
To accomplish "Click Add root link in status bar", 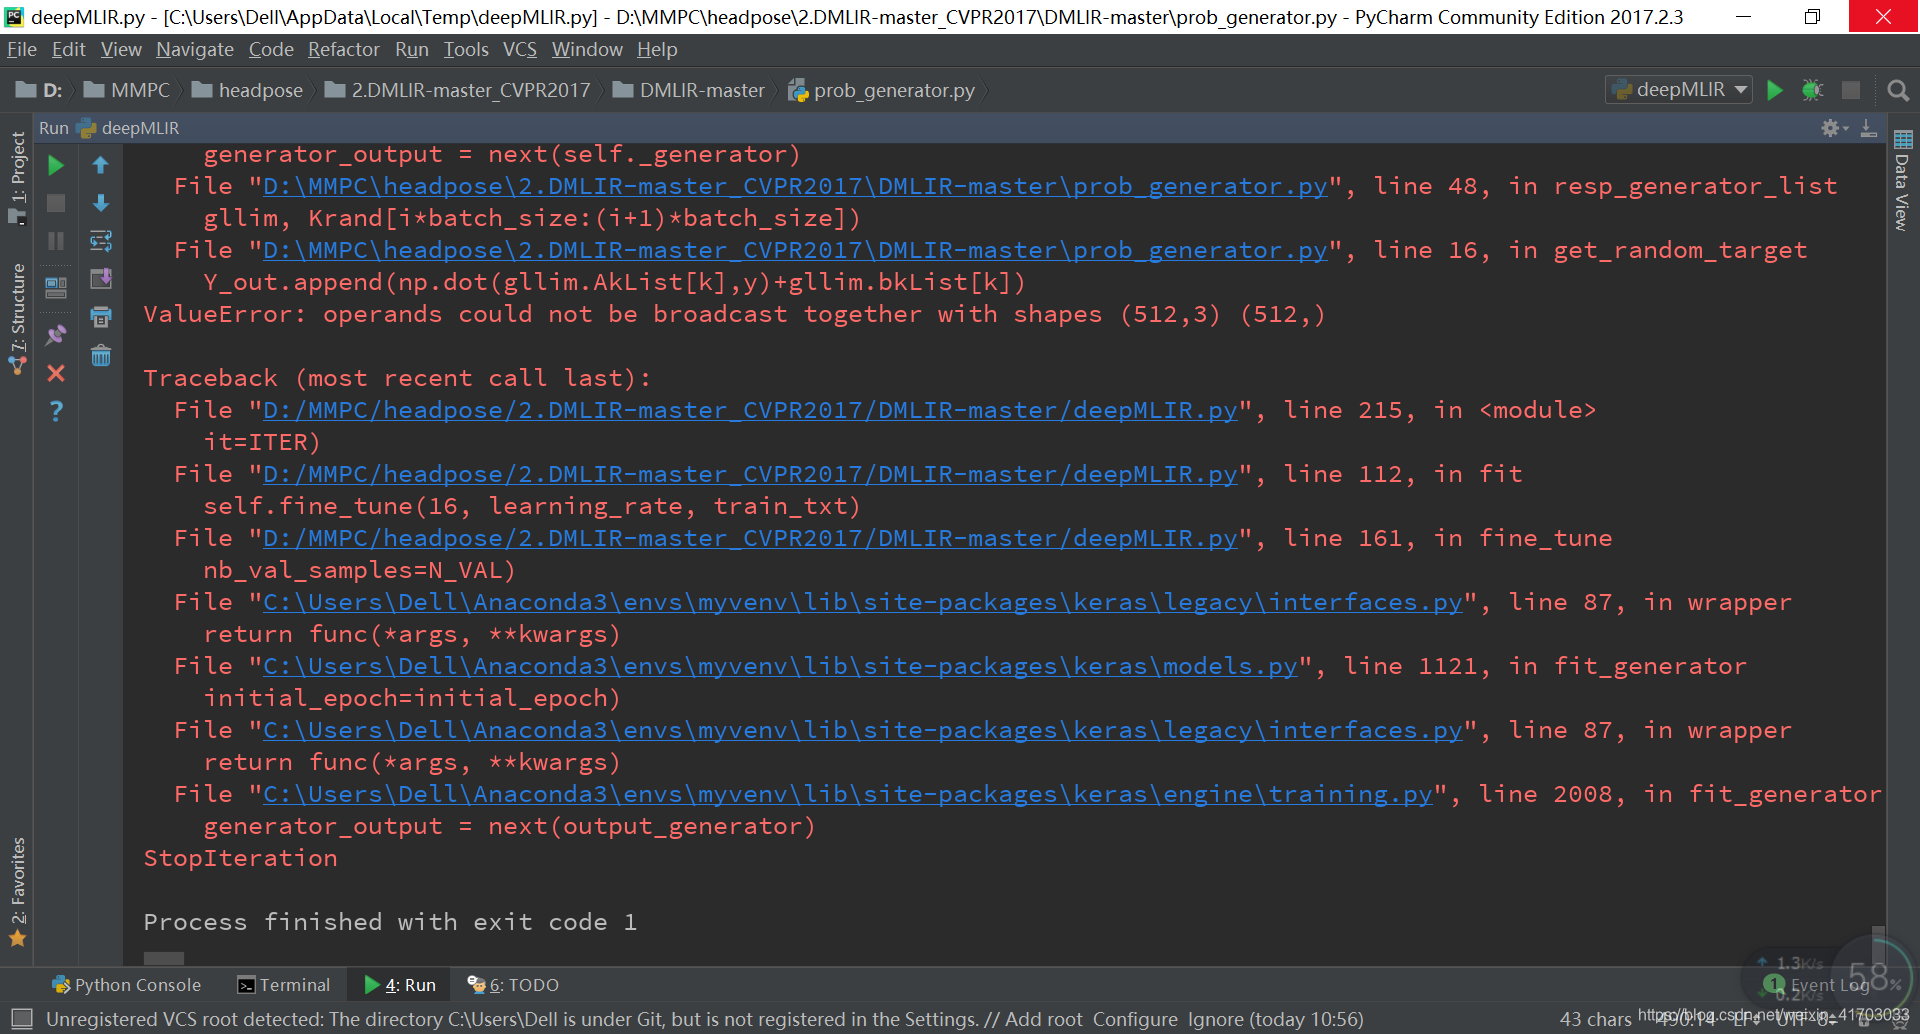I will [x=1043, y=1019].
